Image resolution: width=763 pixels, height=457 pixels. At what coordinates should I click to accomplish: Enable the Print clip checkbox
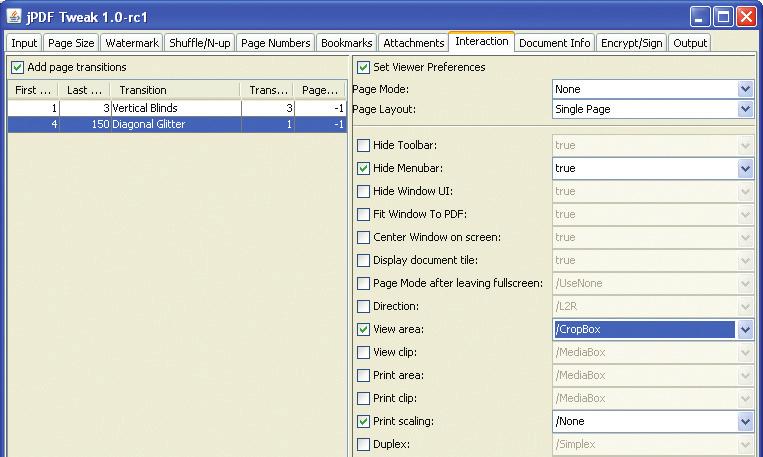363,398
